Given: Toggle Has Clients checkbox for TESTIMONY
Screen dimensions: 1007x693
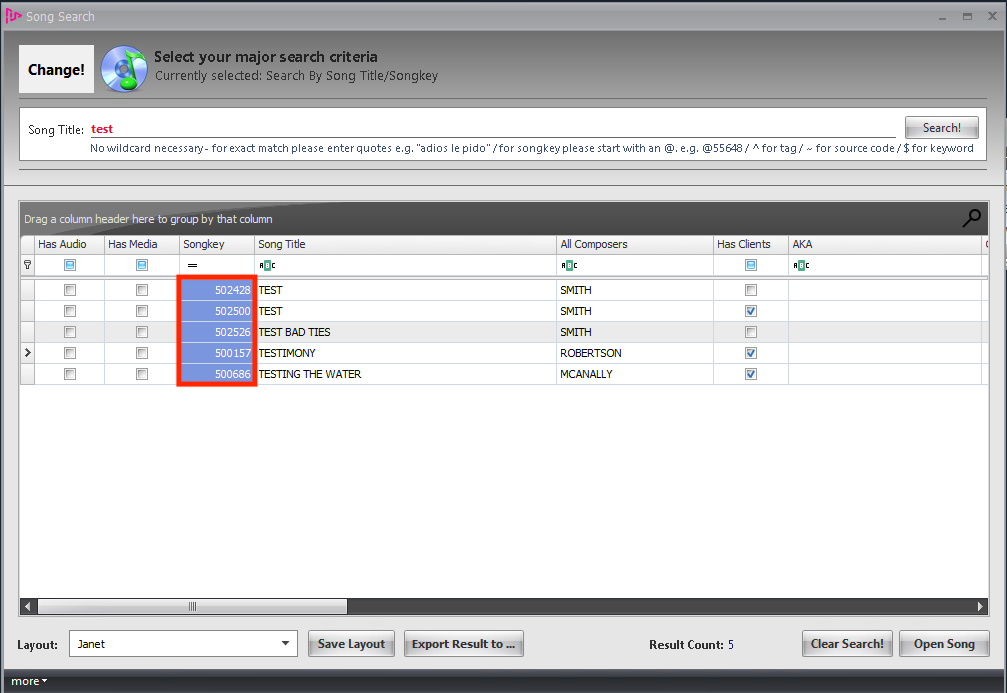Looking at the screenshot, I should [751, 353].
